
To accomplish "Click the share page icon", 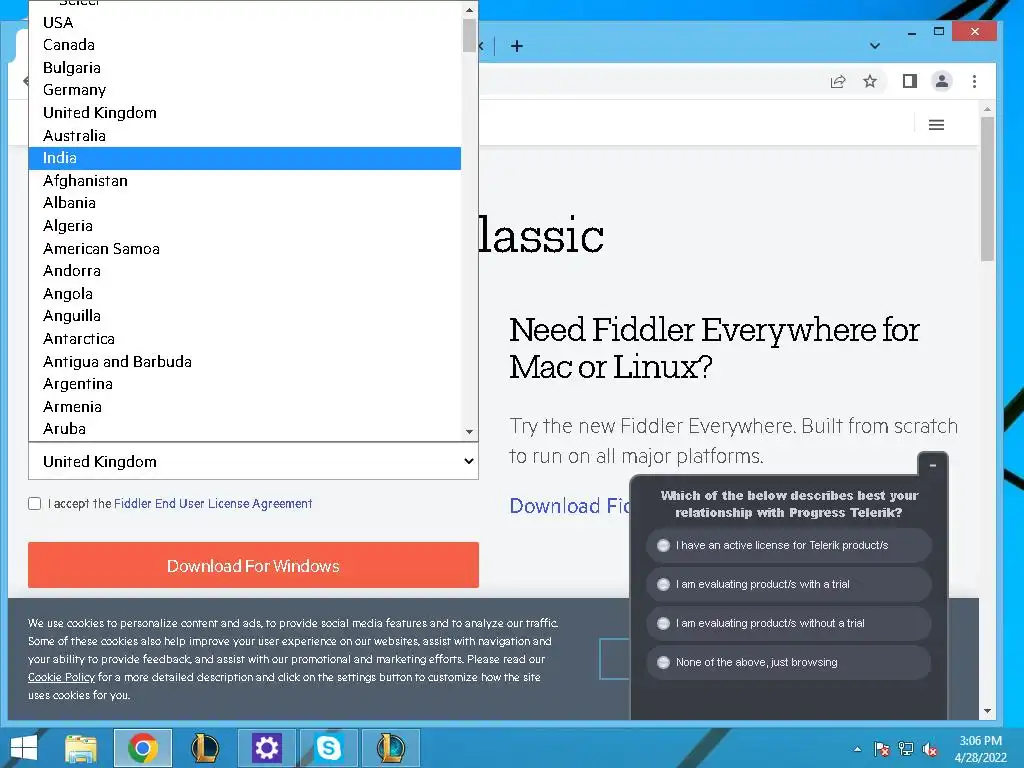I will [x=837, y=82].
